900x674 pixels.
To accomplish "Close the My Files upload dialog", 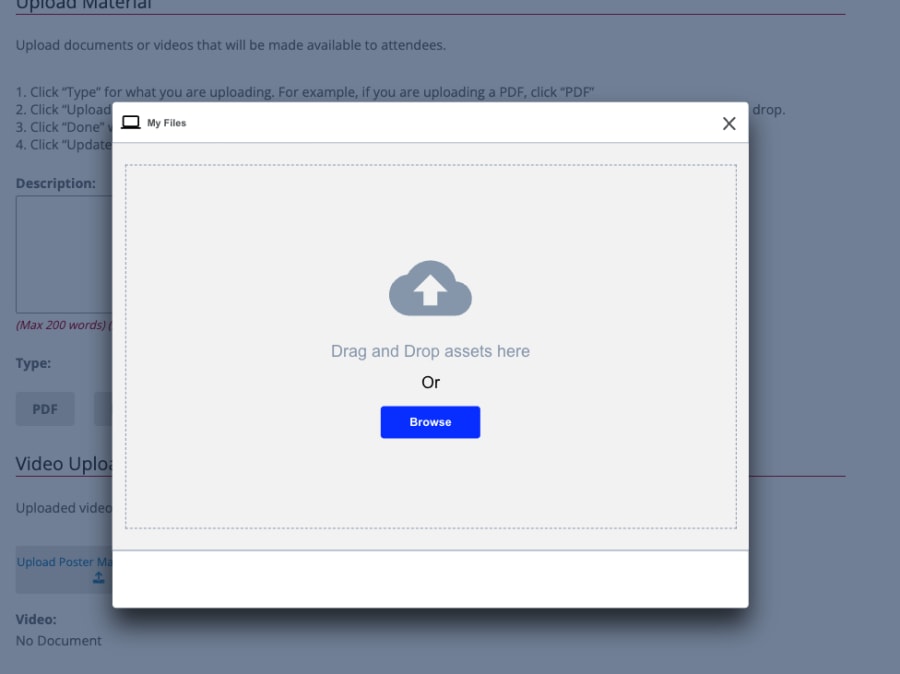I will [729, 123].
